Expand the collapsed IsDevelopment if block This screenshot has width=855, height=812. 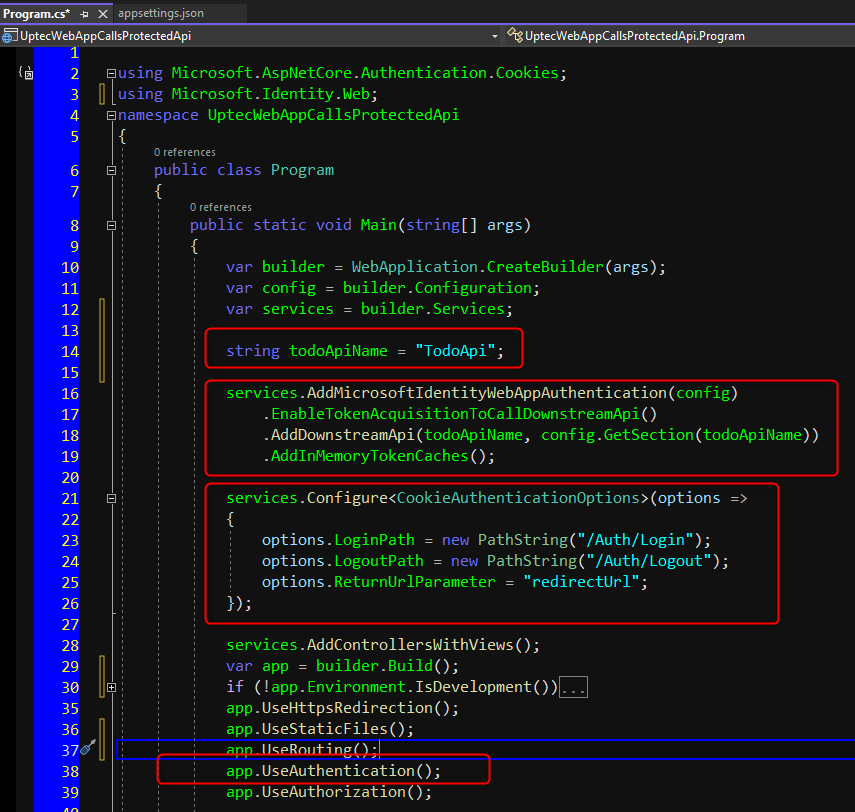[111, 687]
